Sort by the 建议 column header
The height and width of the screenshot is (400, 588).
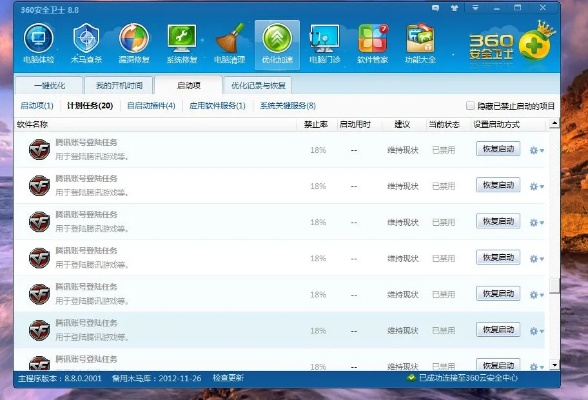click(x=402, y=124)
